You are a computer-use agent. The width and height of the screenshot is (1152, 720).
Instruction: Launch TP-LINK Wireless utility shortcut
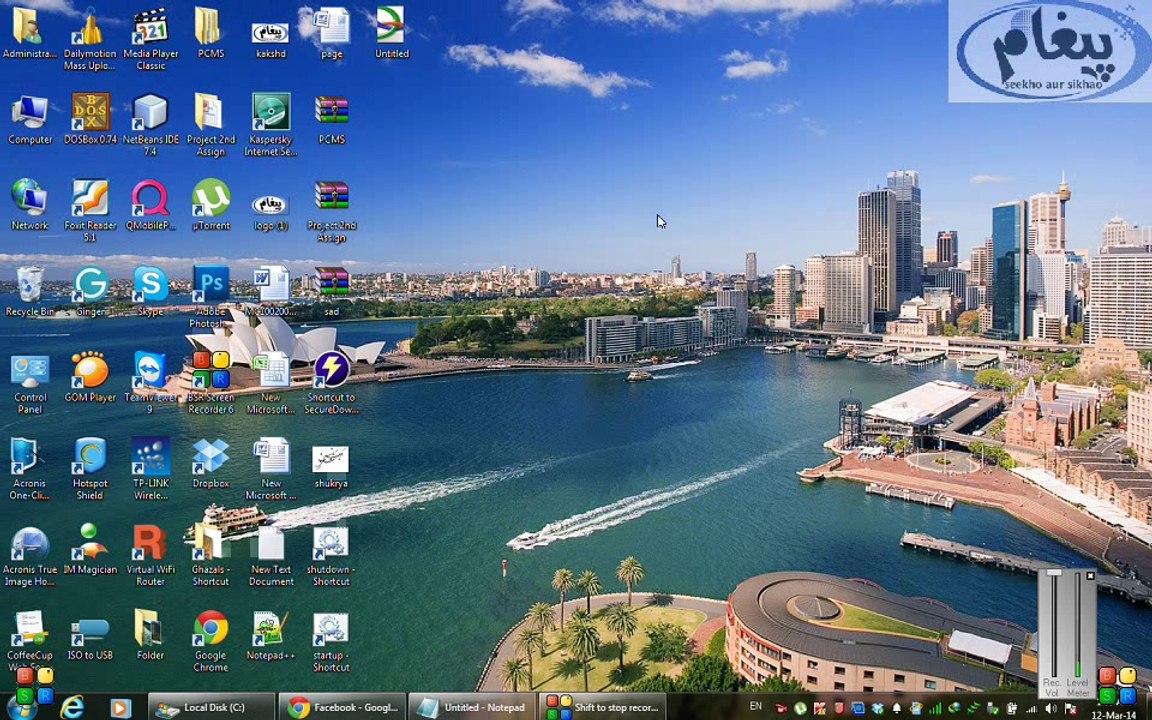click(151, 469)
